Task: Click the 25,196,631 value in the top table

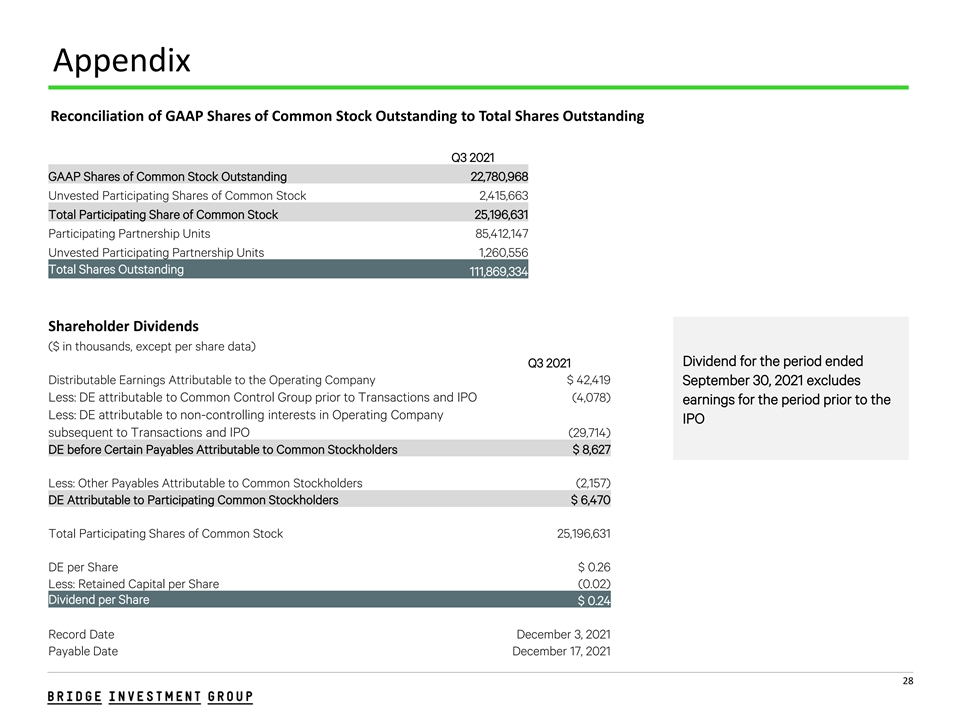Action: (501, 214)
